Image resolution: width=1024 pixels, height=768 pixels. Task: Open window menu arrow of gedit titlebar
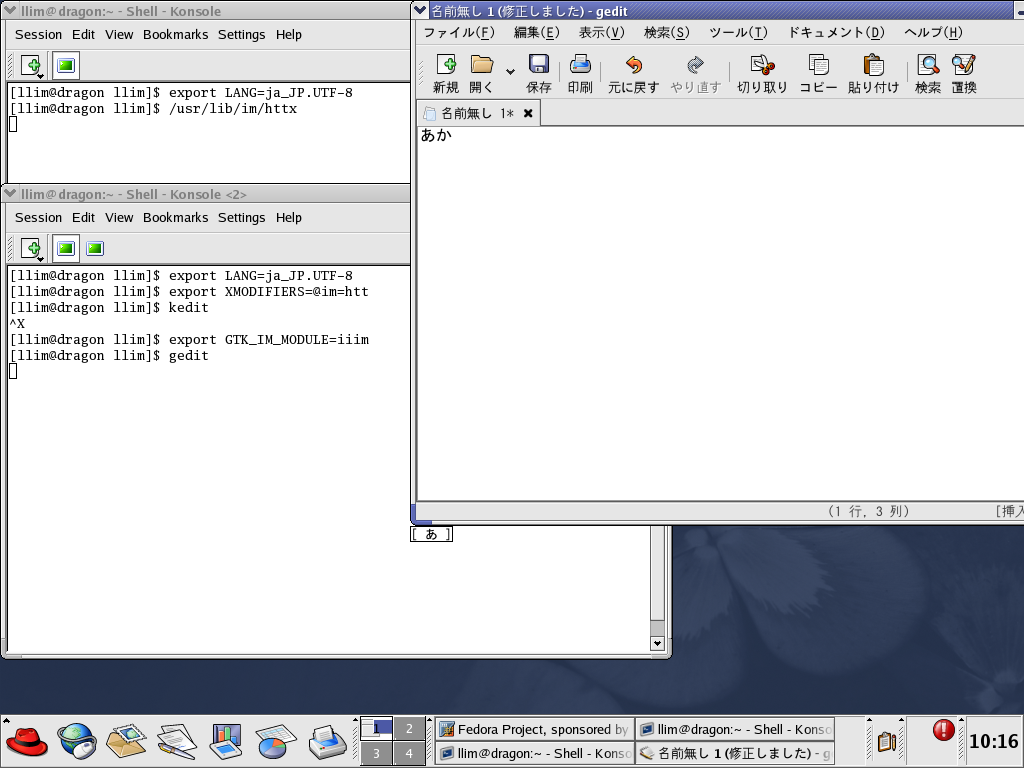point(421,10)
